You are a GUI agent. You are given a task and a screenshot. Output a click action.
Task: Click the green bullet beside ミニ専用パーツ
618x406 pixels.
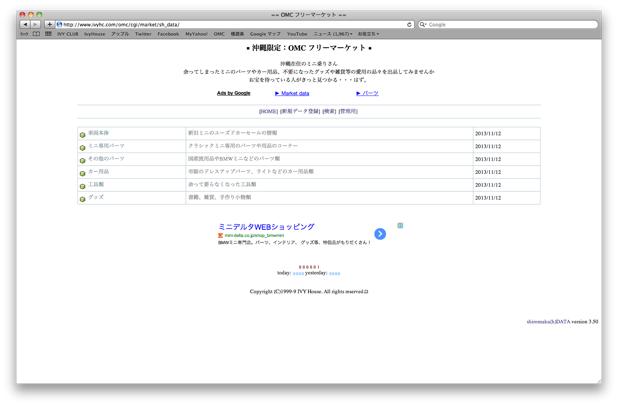click(82, 148)
